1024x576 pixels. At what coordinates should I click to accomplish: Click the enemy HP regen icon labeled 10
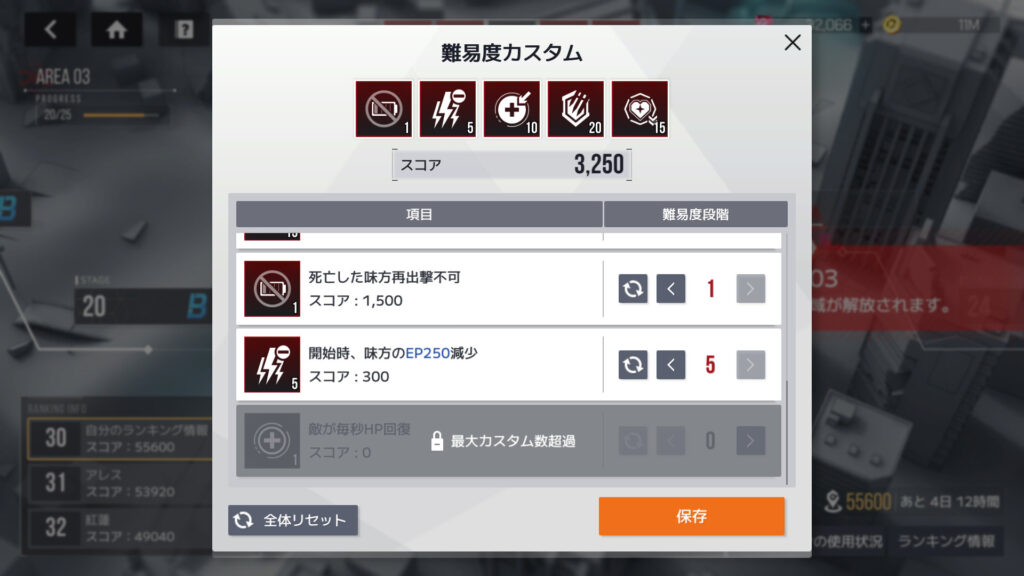512,109
